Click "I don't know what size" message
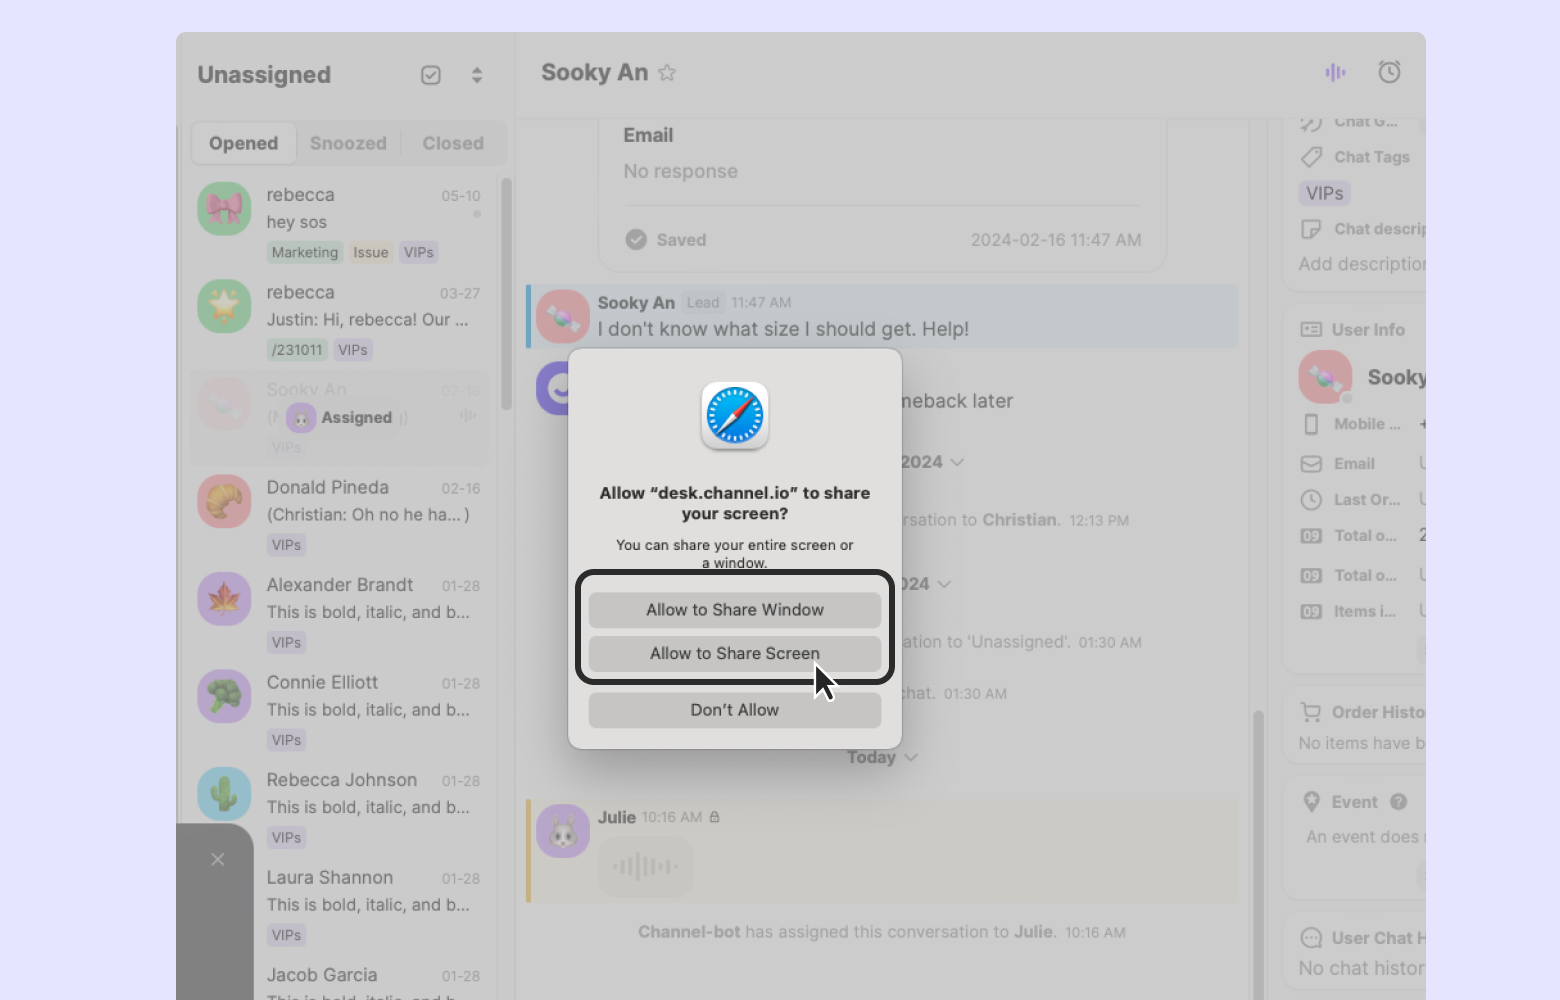 coord(783,329)
